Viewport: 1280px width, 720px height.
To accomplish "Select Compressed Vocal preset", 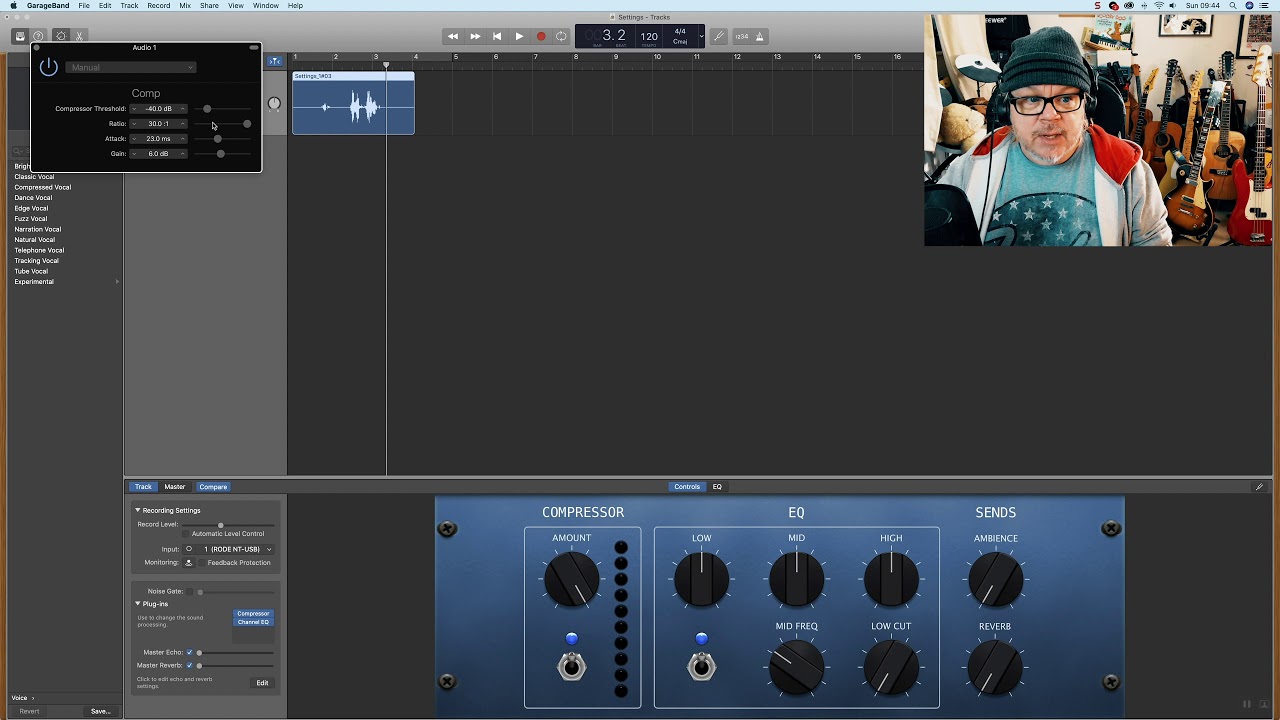I will pyautogui.click(x=42, y=187).
